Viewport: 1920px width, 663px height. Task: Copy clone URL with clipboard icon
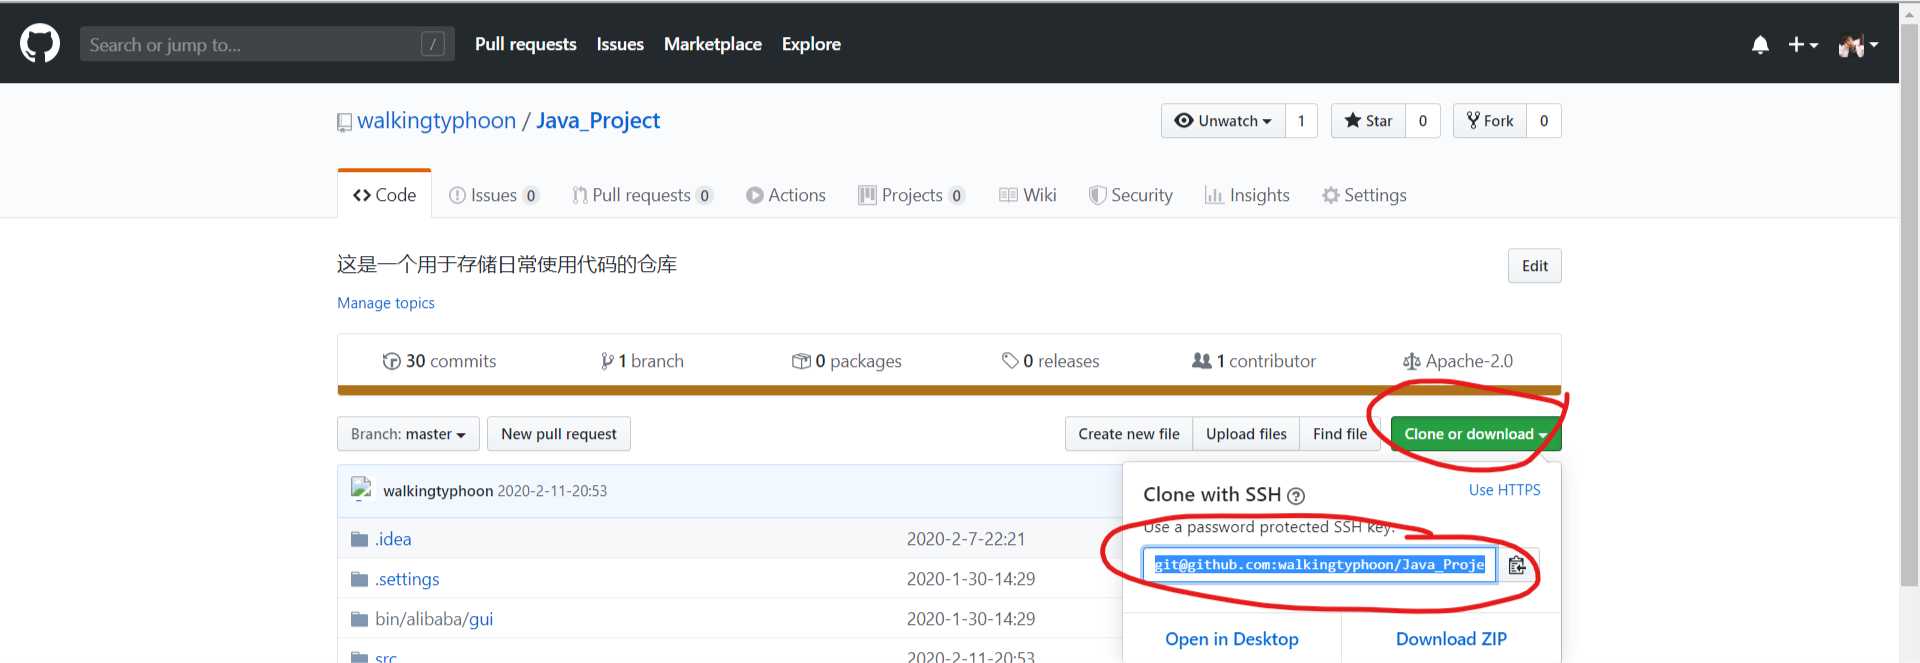point(1517,565)
